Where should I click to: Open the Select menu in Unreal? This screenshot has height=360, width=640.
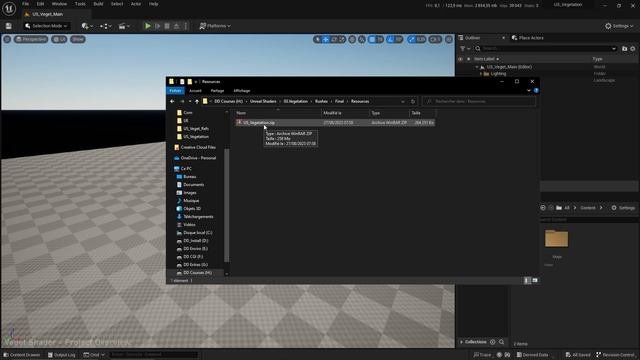(x=117, y=4)
